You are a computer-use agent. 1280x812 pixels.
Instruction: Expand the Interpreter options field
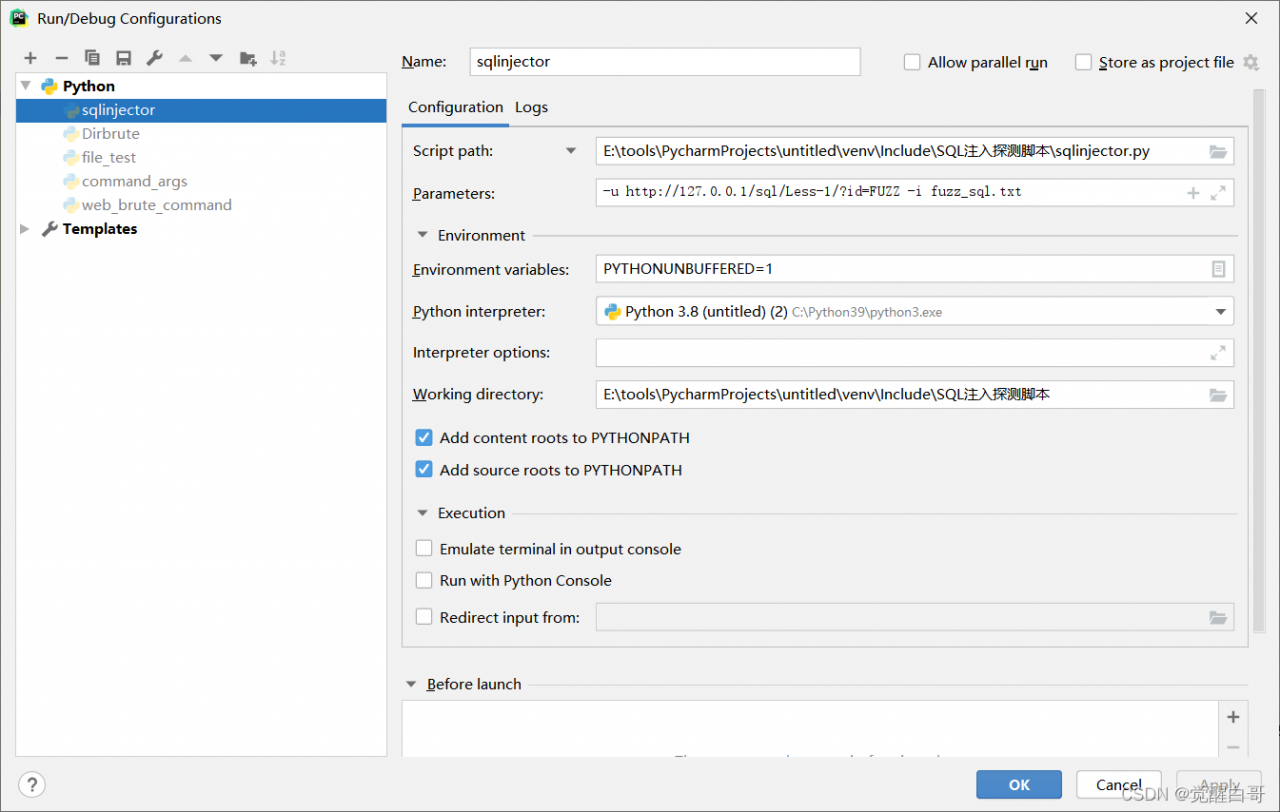pos(1218,353)
